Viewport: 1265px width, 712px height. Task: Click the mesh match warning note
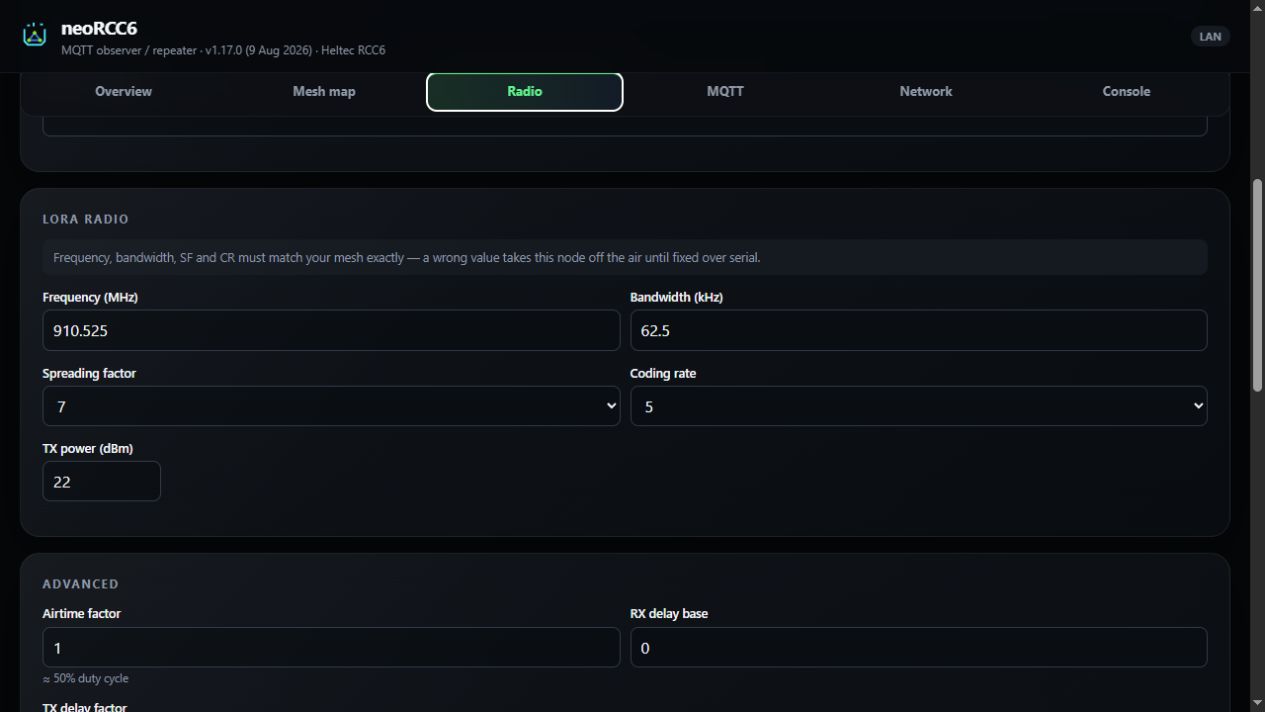pyautogui.click(x=624, y=257)
